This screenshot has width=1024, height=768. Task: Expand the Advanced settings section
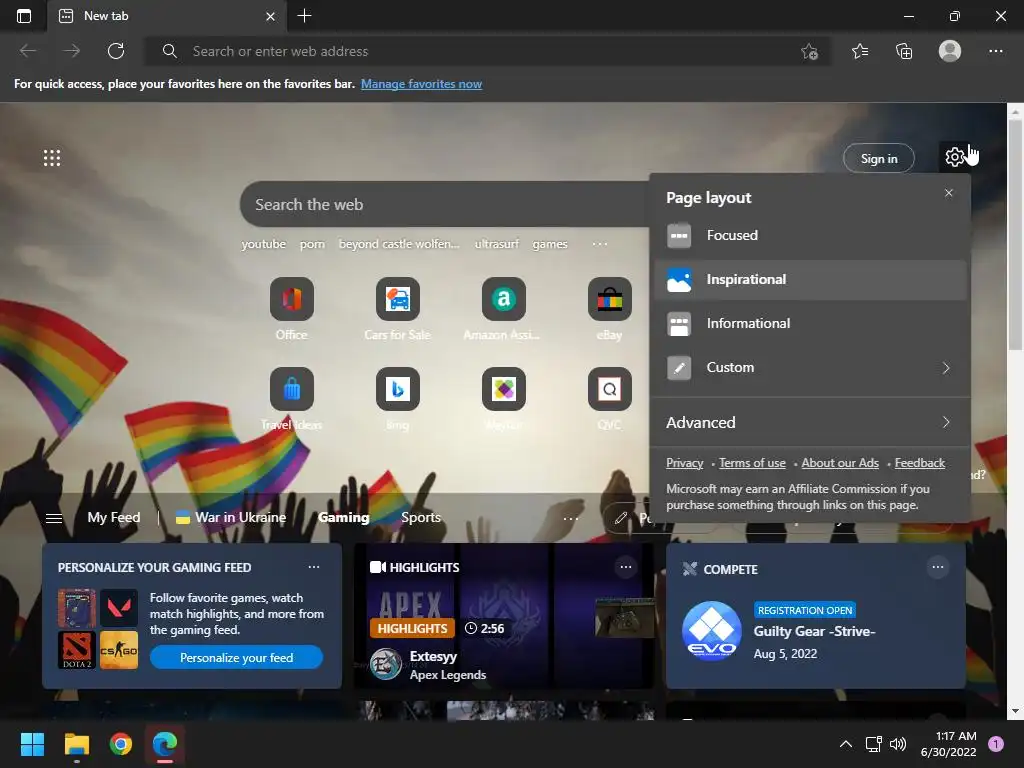click(810, 423)
